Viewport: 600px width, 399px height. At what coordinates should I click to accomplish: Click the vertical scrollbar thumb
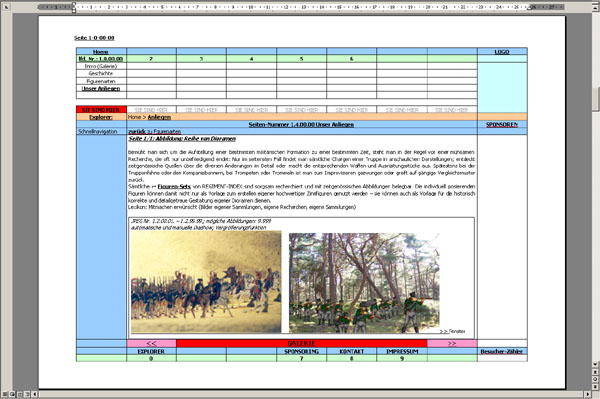(x=595, y=99)
